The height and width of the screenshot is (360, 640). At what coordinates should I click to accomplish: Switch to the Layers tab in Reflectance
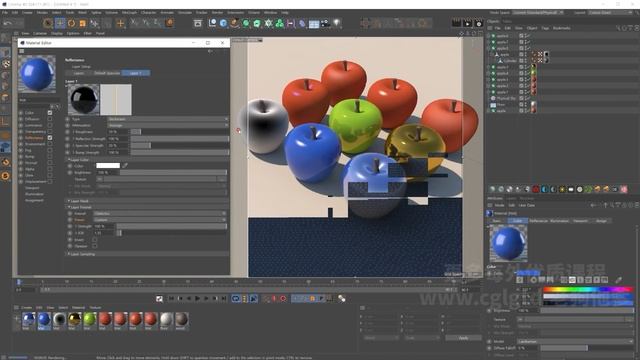[x=78, y=73]
